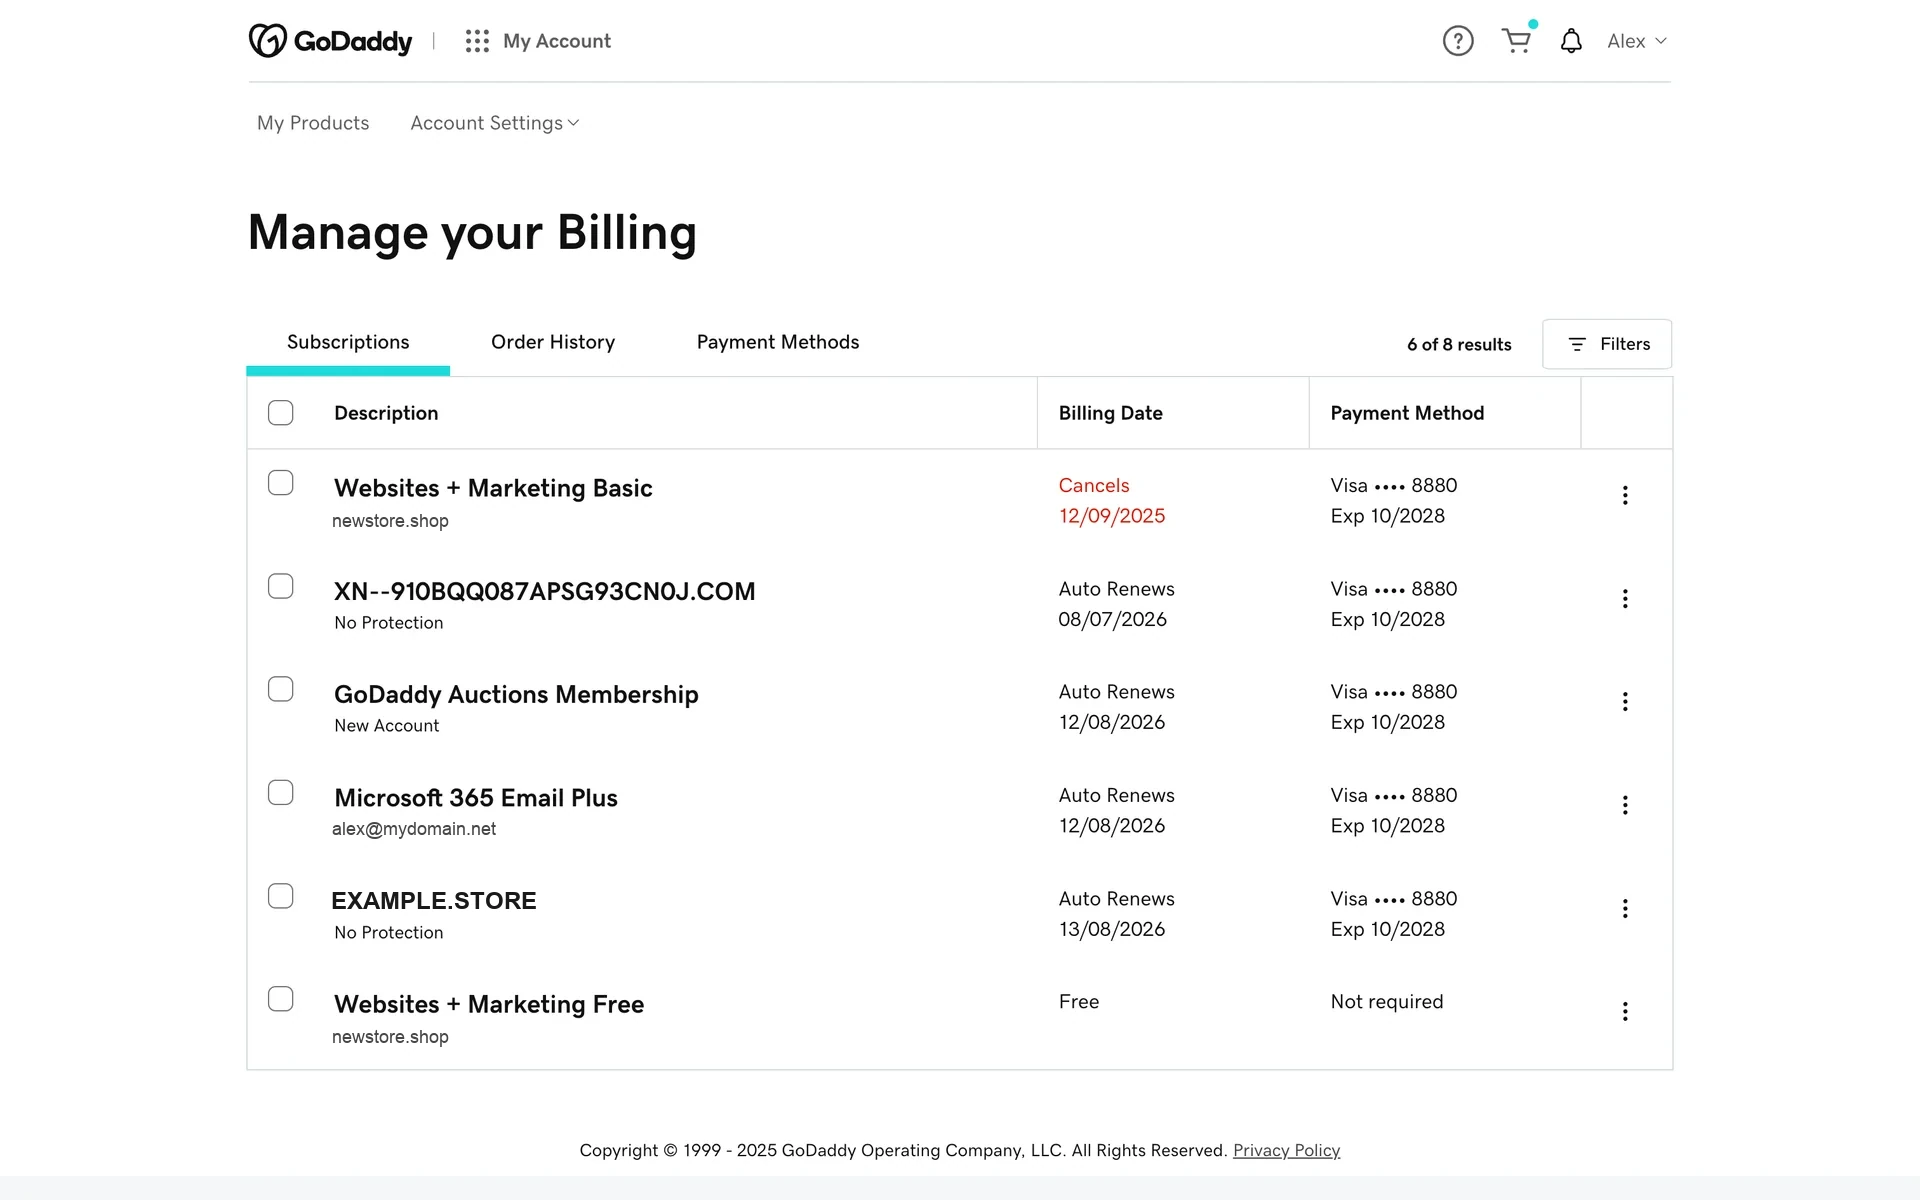The image size is (1920, 1200).
Task: Open the help question mark icon
Action: pos(1458,41)
